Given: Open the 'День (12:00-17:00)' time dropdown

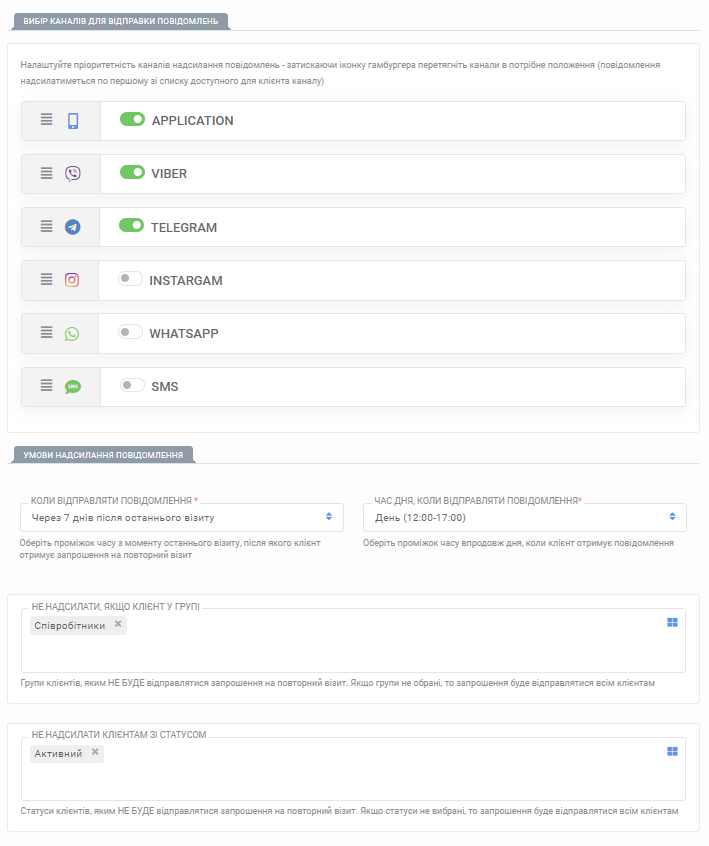Looking at the screenshot, I should click(525, 517).
